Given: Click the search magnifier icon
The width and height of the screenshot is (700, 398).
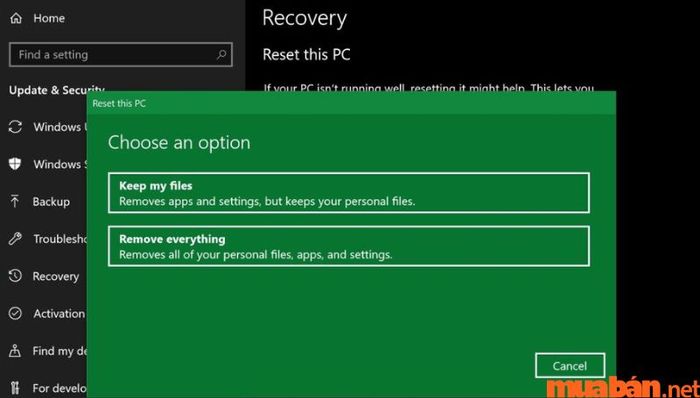Looking at the screenshot, I should (221, 55).
